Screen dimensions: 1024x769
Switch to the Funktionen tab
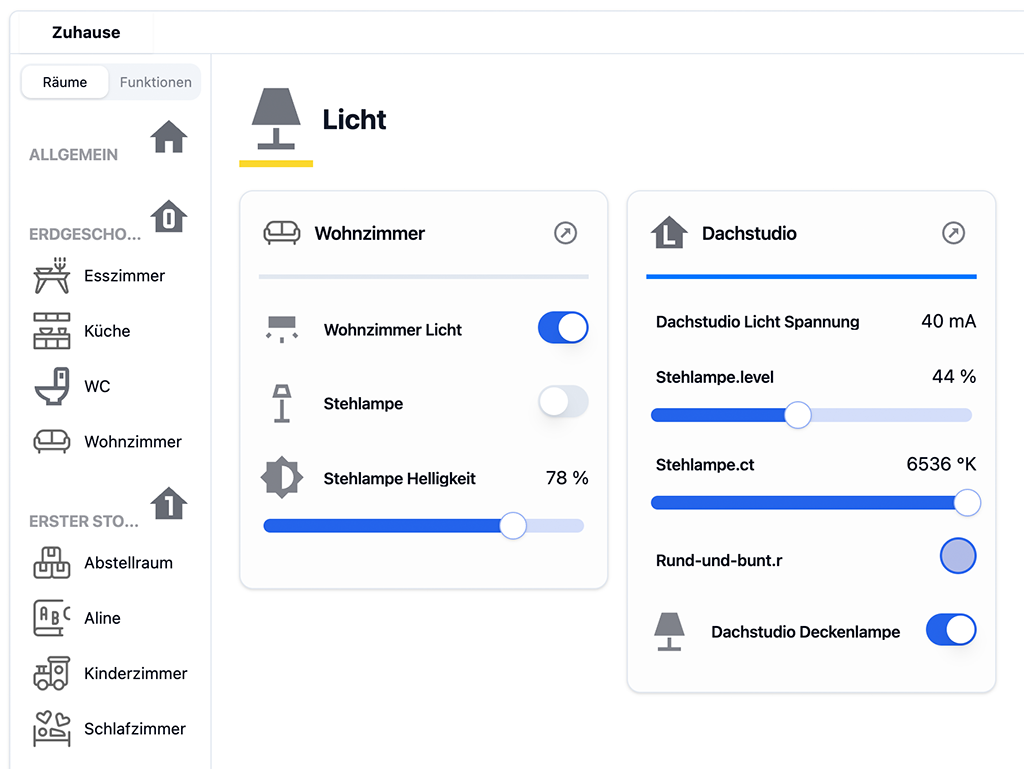(154, 82)
